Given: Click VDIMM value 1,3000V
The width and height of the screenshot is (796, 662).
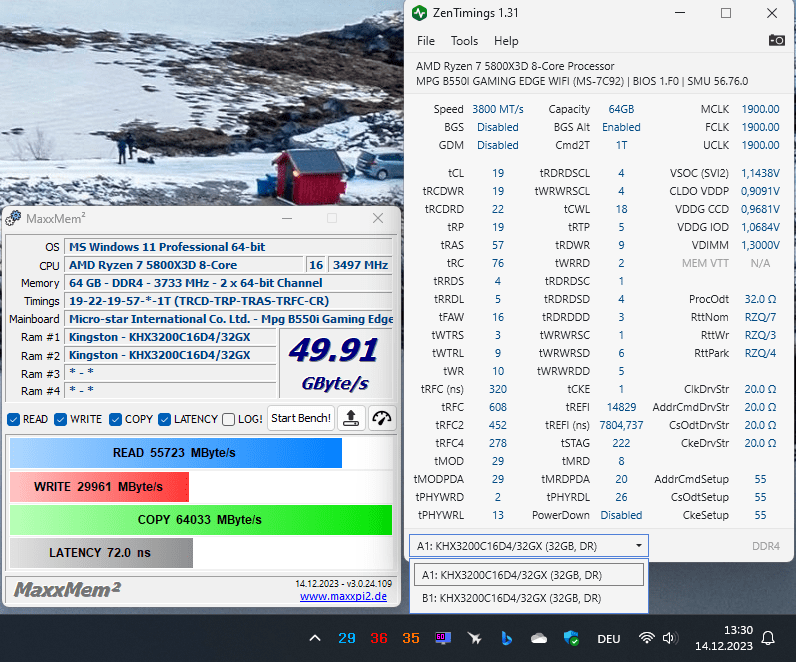Looking at the screenshot, I should tap(760, 245).
